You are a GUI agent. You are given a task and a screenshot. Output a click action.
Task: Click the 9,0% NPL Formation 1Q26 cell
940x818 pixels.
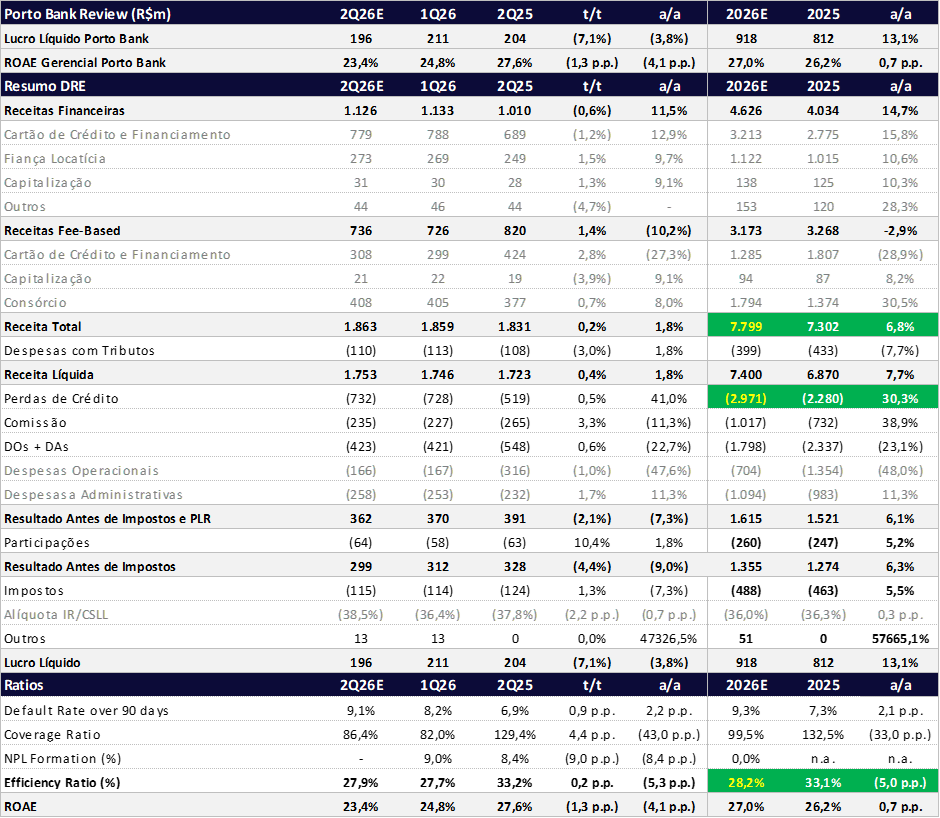[x=438, y=758]
